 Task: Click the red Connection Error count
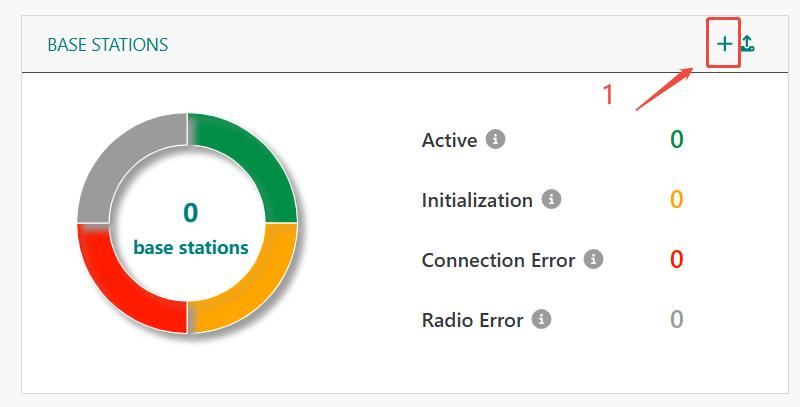point(677,260)
